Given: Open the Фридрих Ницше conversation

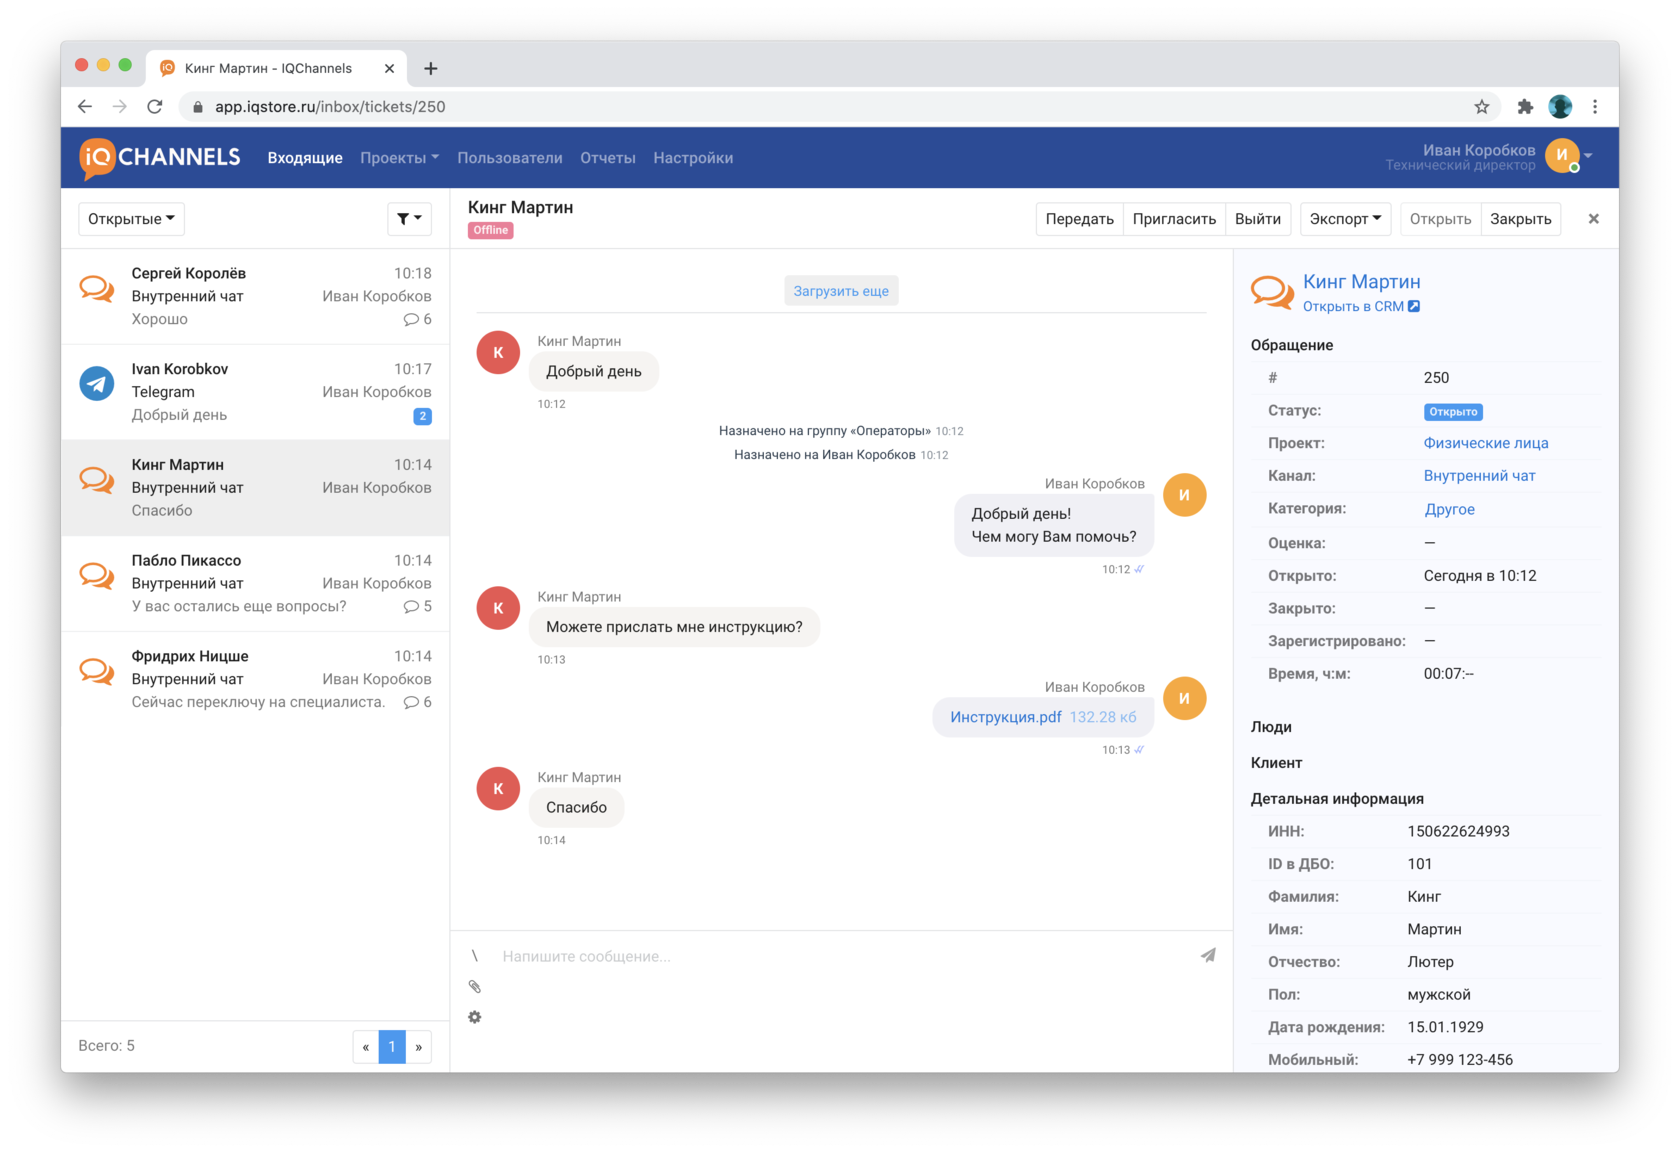Looking at the screenshot, I should pos(255,679).
